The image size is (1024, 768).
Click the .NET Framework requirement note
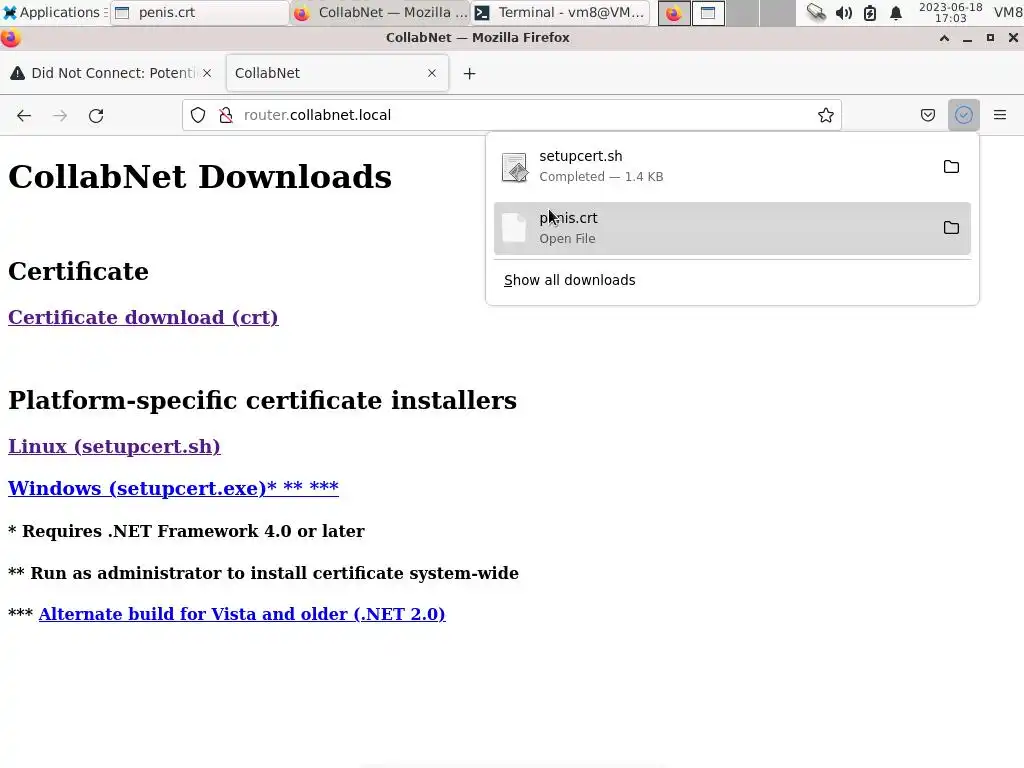[186, 531]
